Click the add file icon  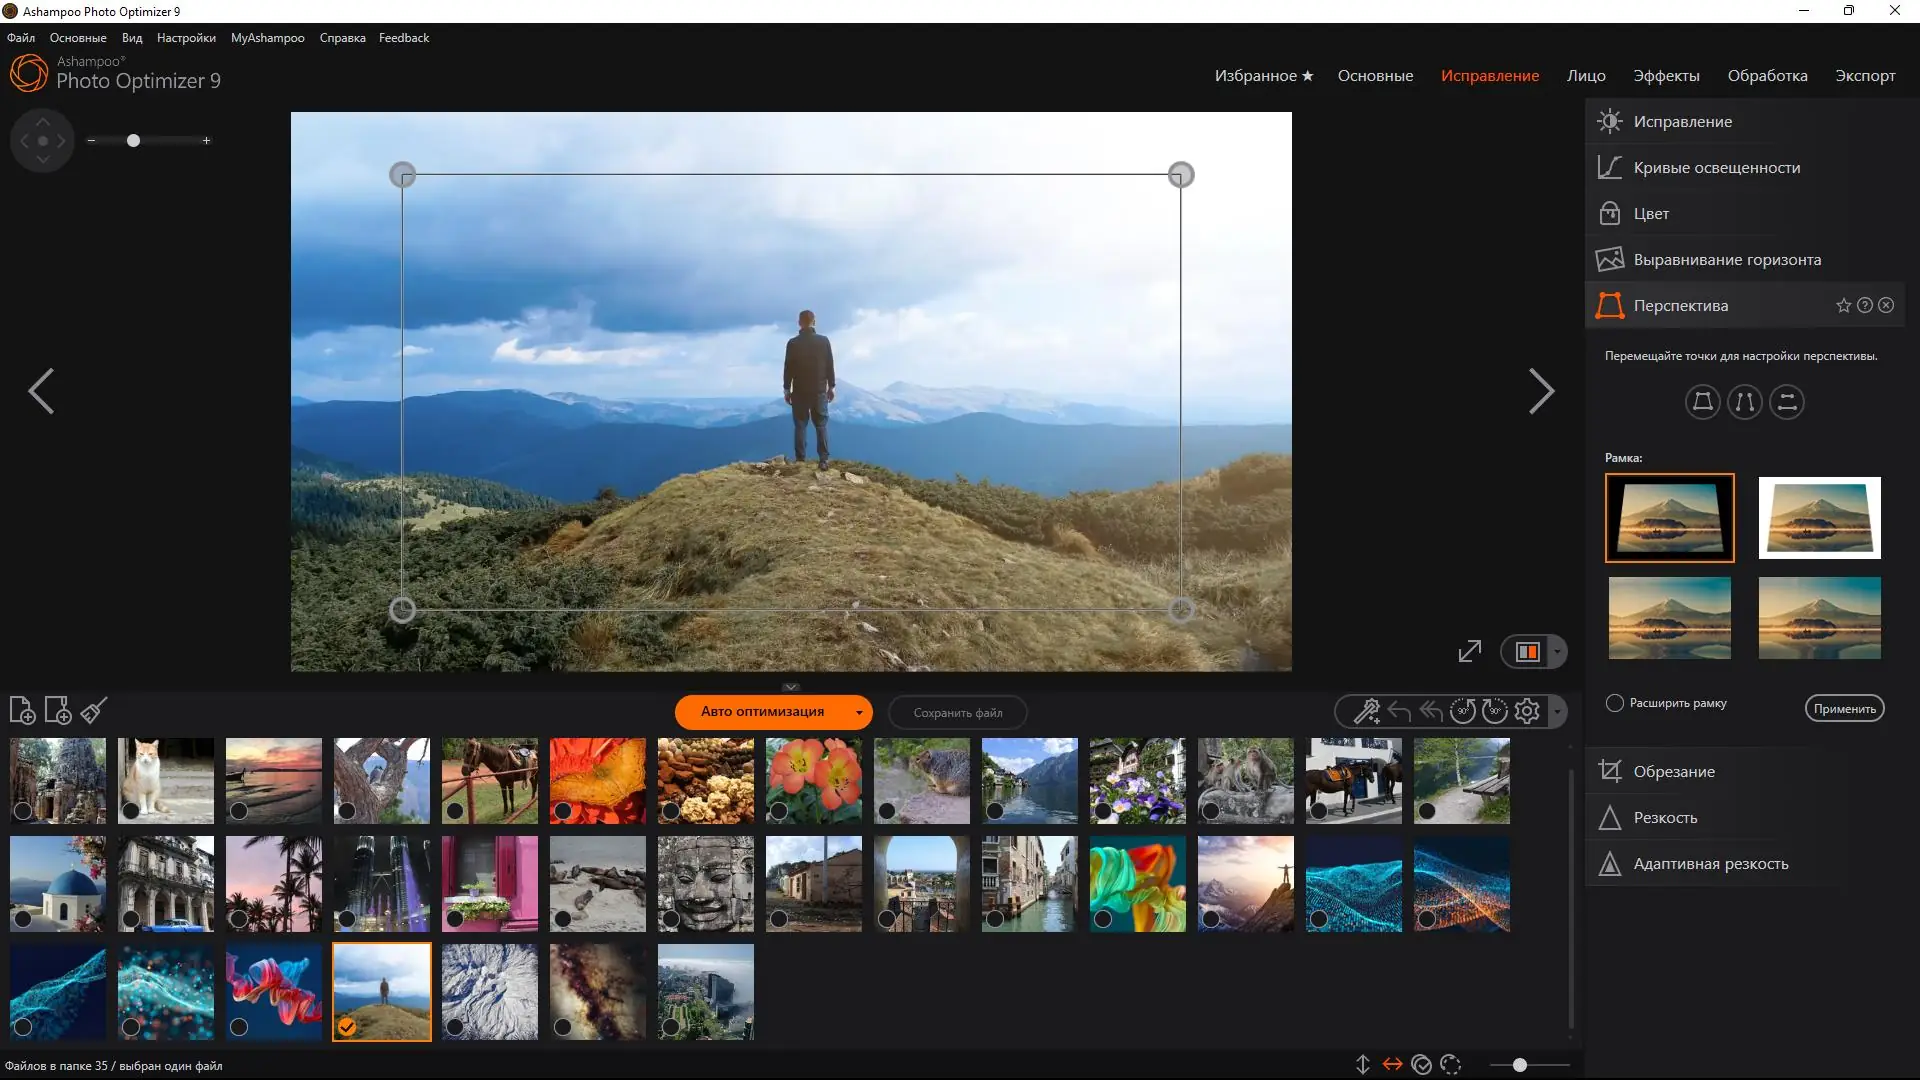point(22,711)
